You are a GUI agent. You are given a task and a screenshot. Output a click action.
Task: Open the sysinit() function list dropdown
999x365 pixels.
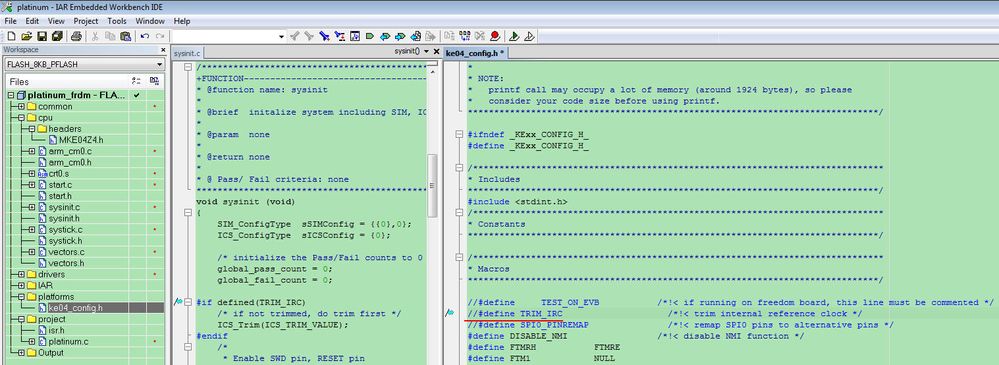(426, 51)
